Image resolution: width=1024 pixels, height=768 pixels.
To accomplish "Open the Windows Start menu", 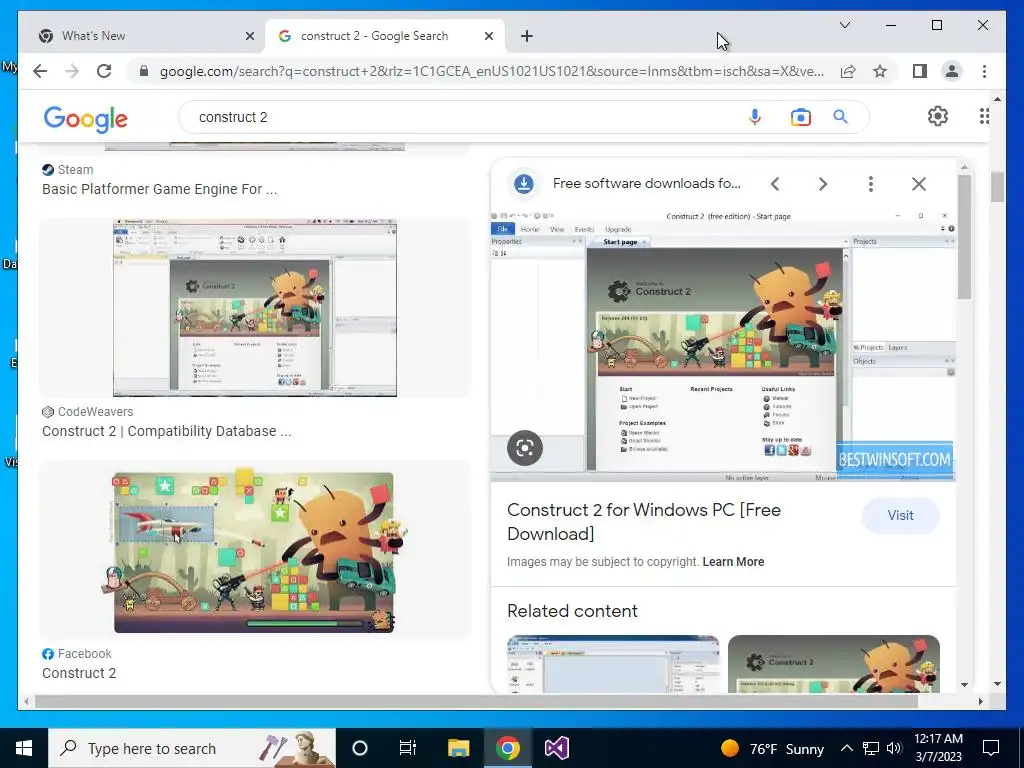I will coord(24,748).
